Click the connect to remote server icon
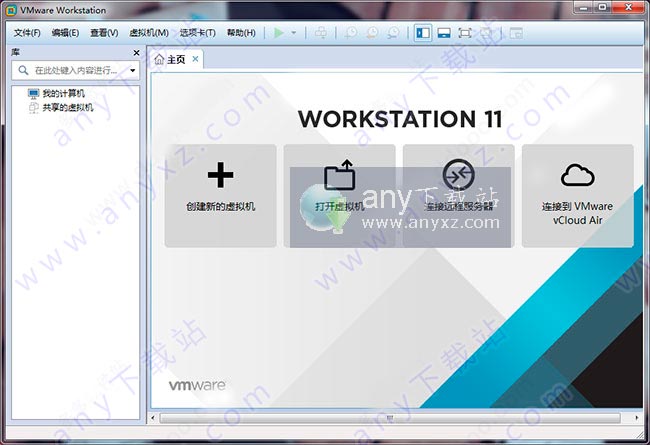This screenshot has height=445, width=650. pos(458,176)
